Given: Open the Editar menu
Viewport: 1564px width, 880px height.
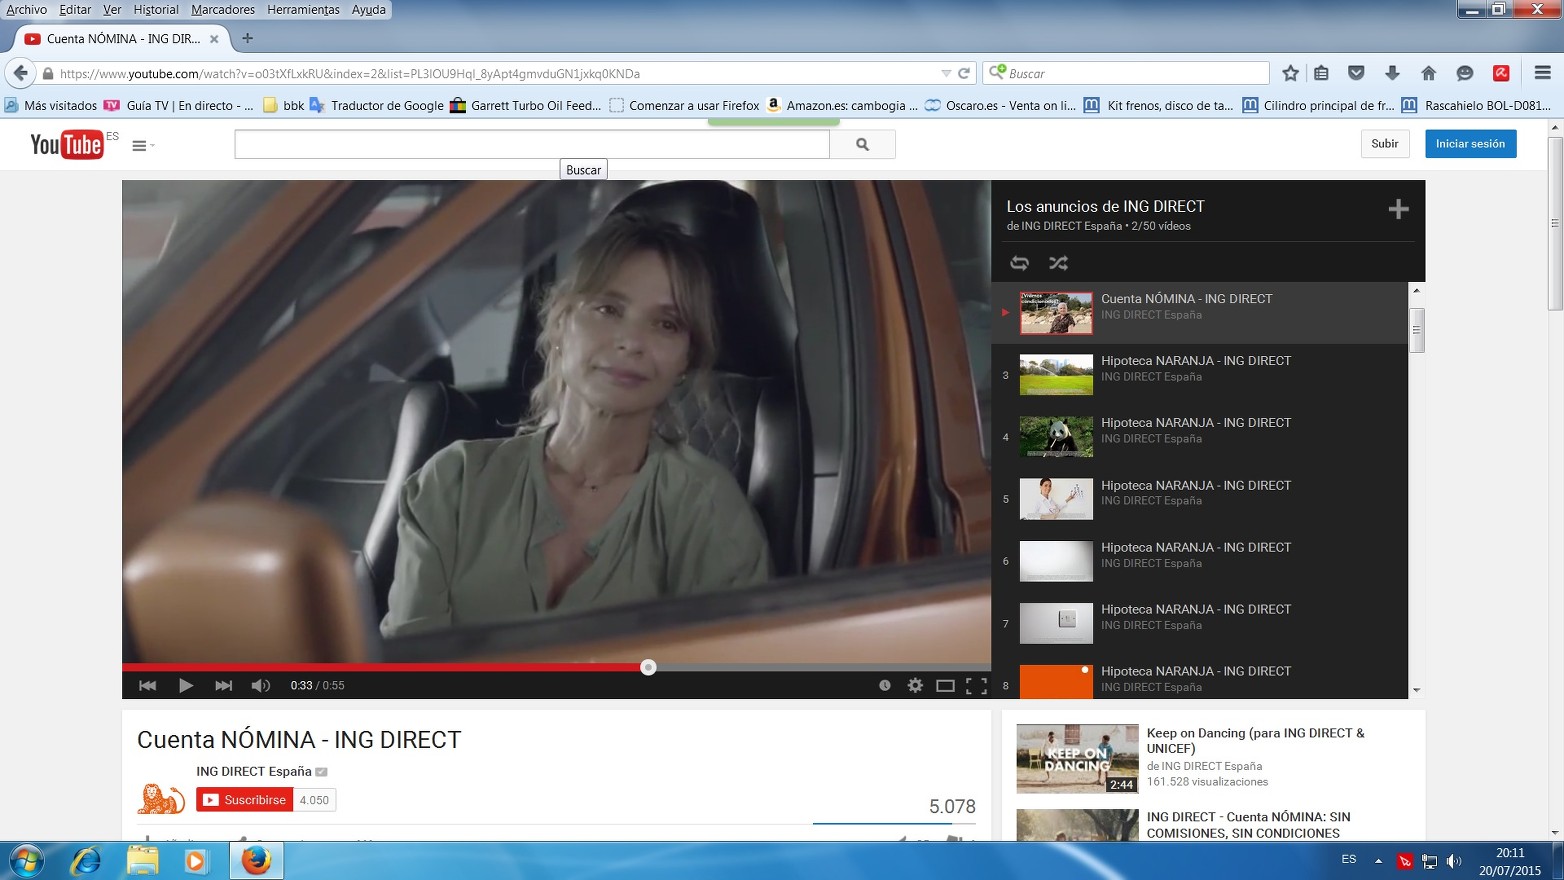Looking at the screenshot, I should [x=75, y=10].
